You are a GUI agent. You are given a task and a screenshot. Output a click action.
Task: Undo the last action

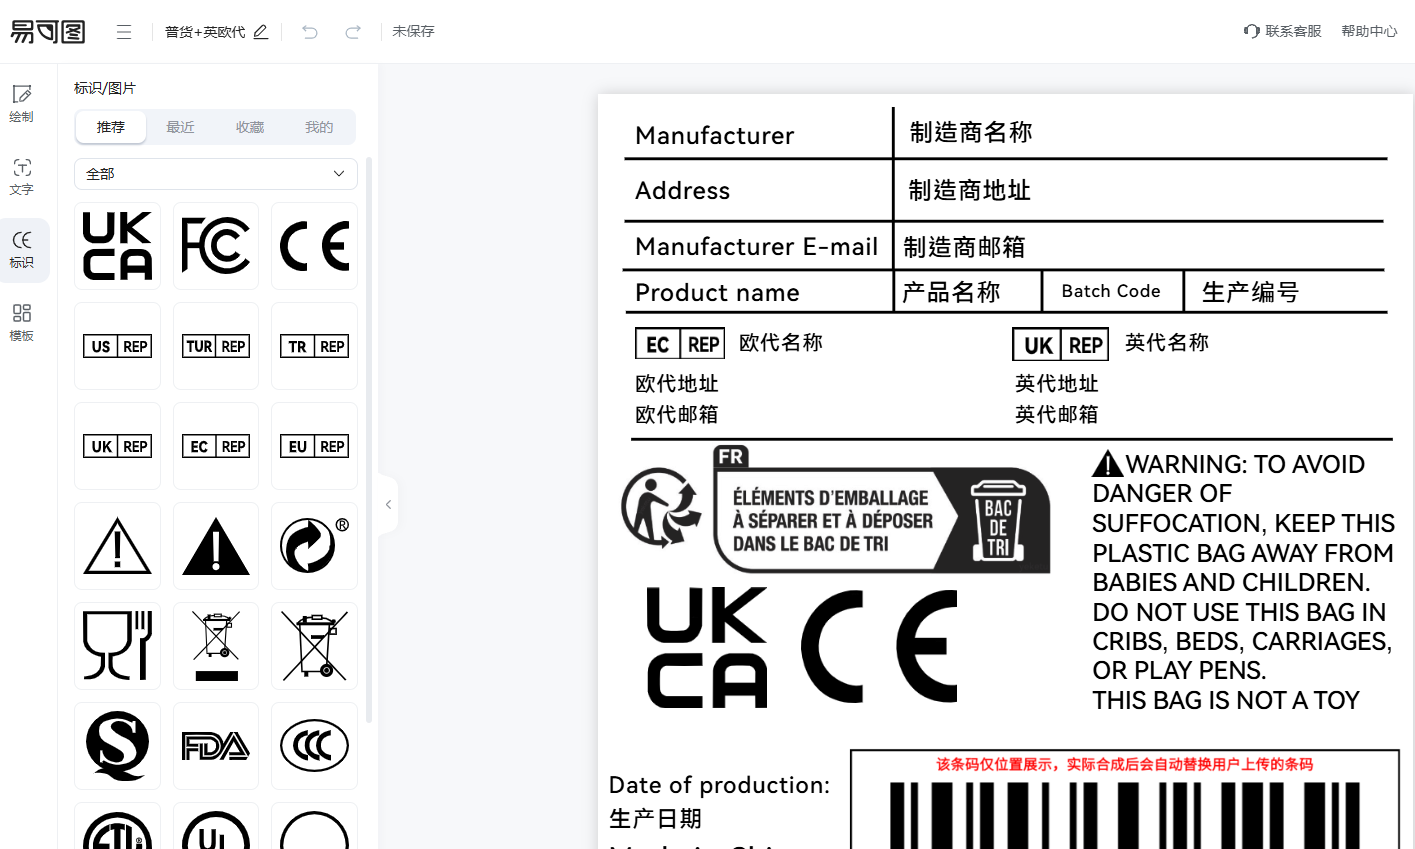[310, 32]
